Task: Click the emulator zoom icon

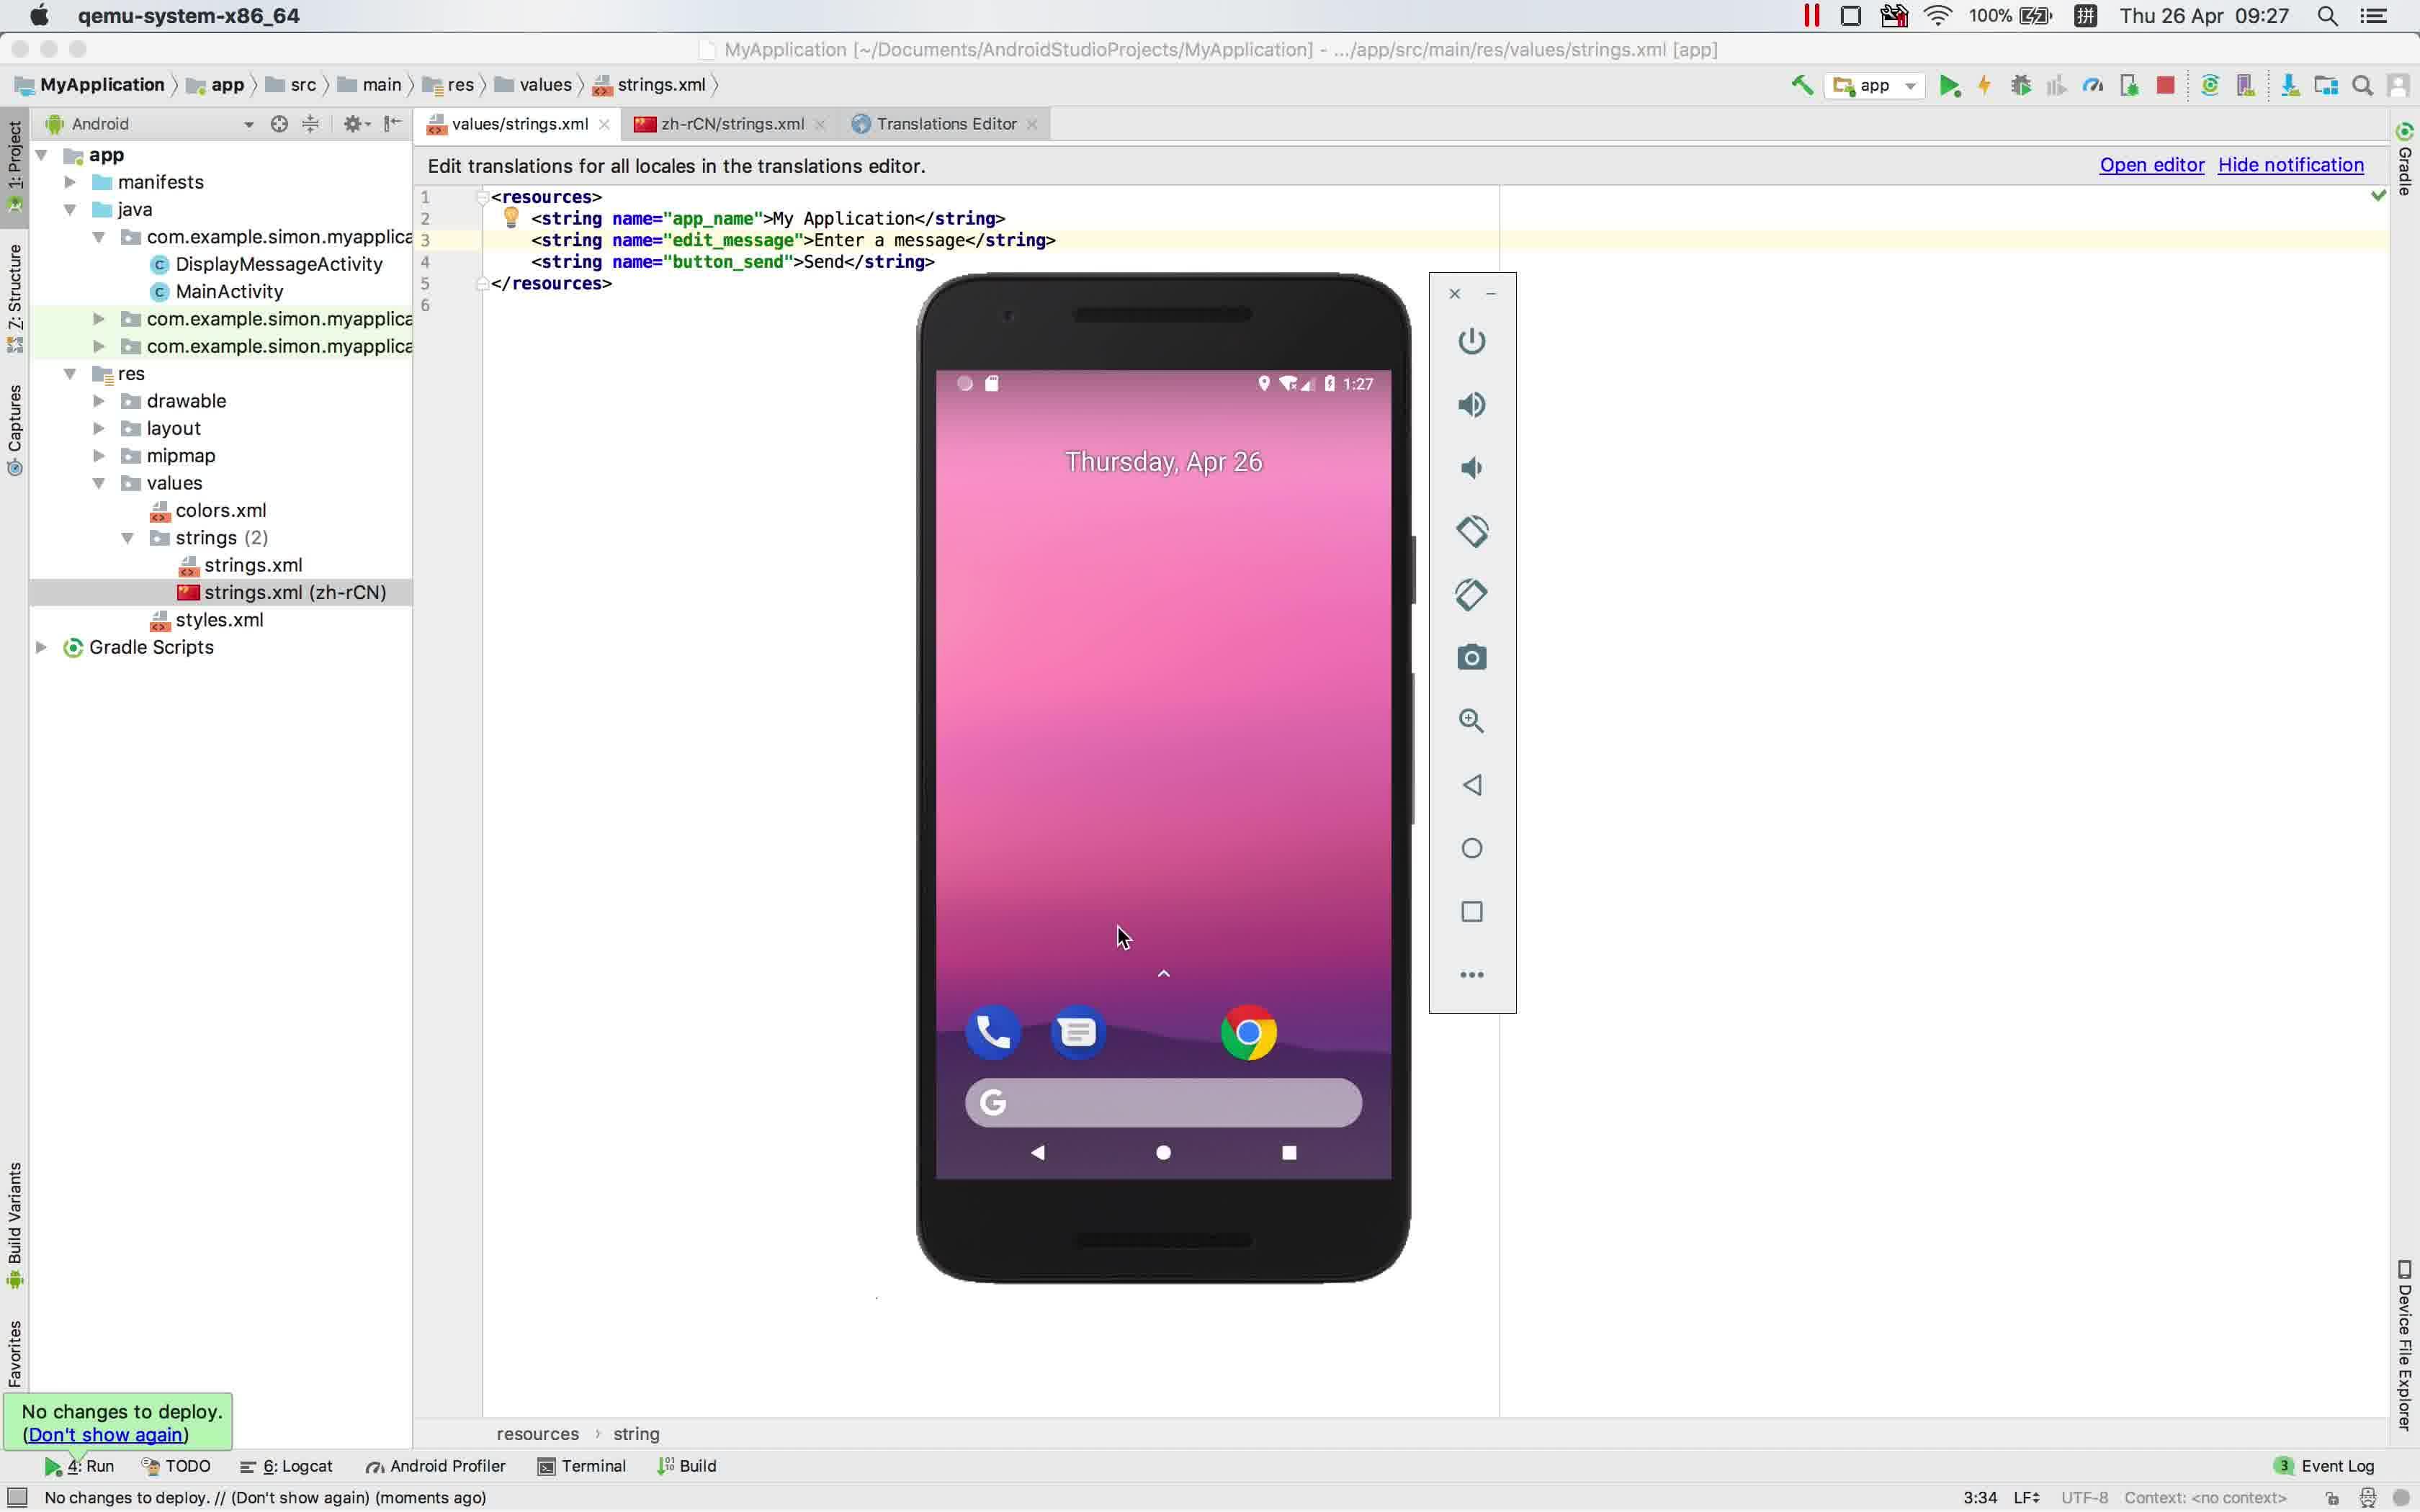Action: pyautogui.click(x=1471, y=721)
